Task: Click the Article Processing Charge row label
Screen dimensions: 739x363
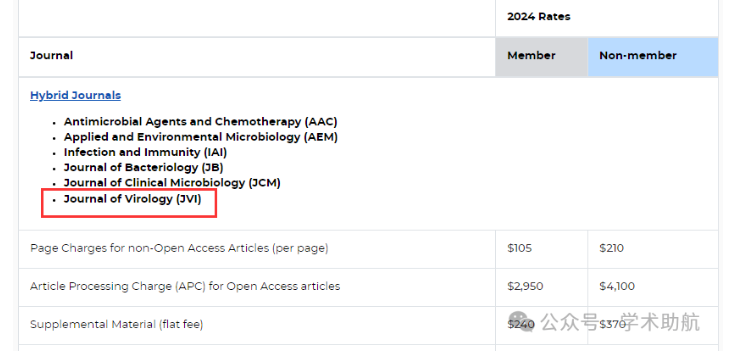Action: click(x=185, y=286)
